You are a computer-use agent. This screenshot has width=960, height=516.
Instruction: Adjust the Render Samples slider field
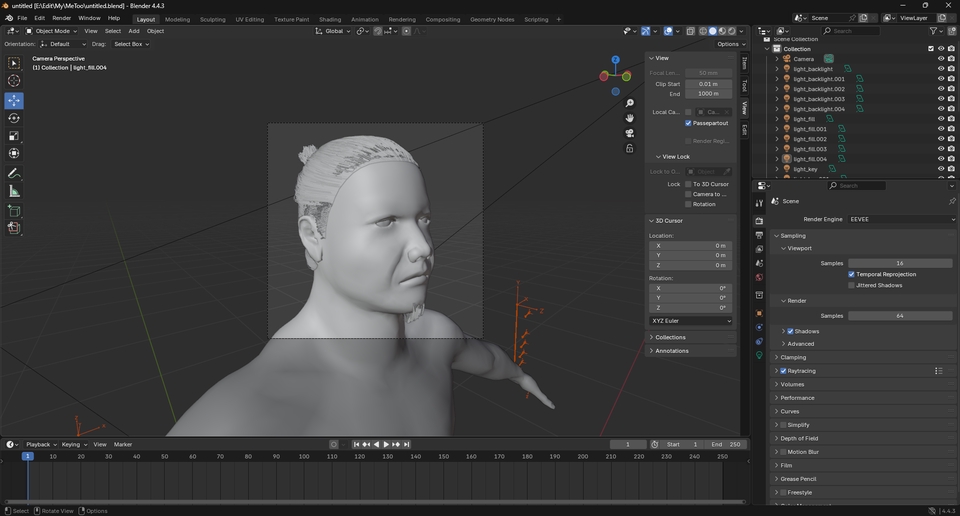pos(900,315)
